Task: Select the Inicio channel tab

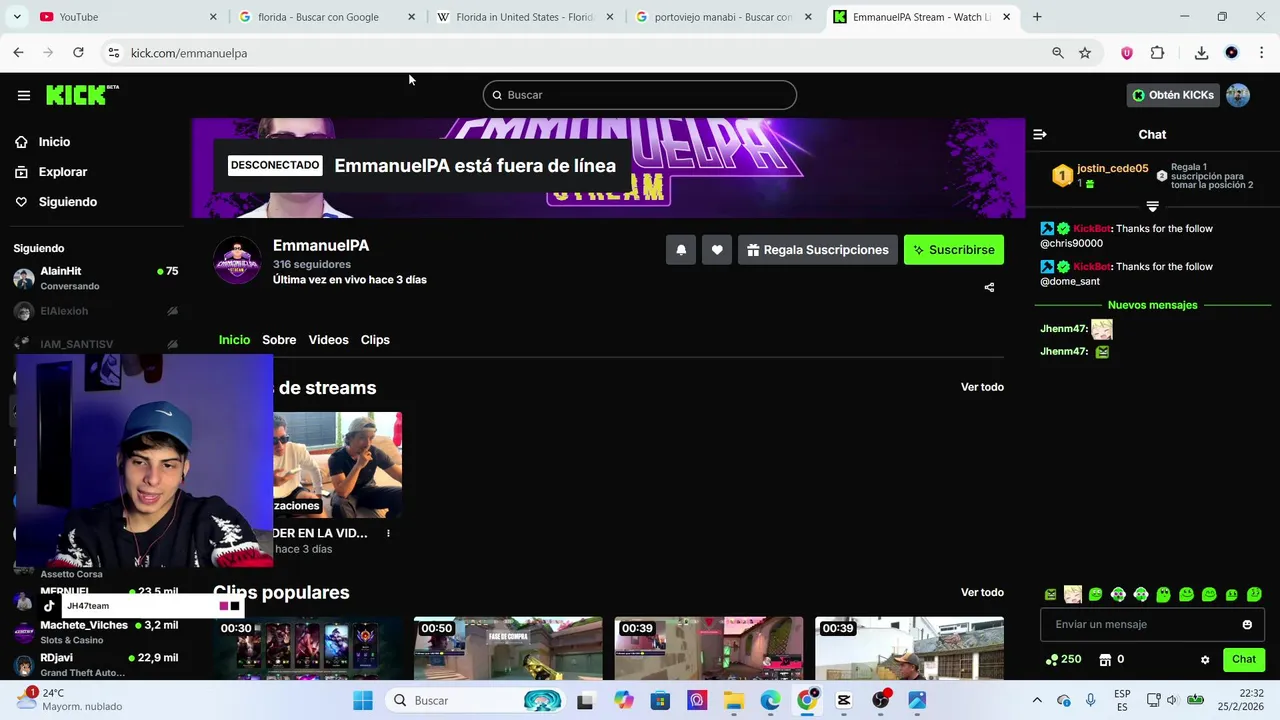Action: coord(234,340)
